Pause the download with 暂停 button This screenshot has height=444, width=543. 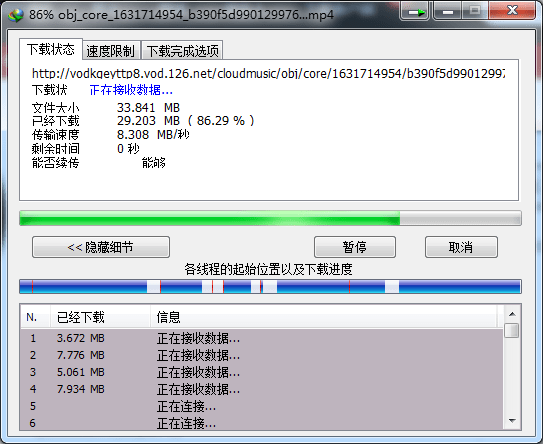[x=355, y=247]
